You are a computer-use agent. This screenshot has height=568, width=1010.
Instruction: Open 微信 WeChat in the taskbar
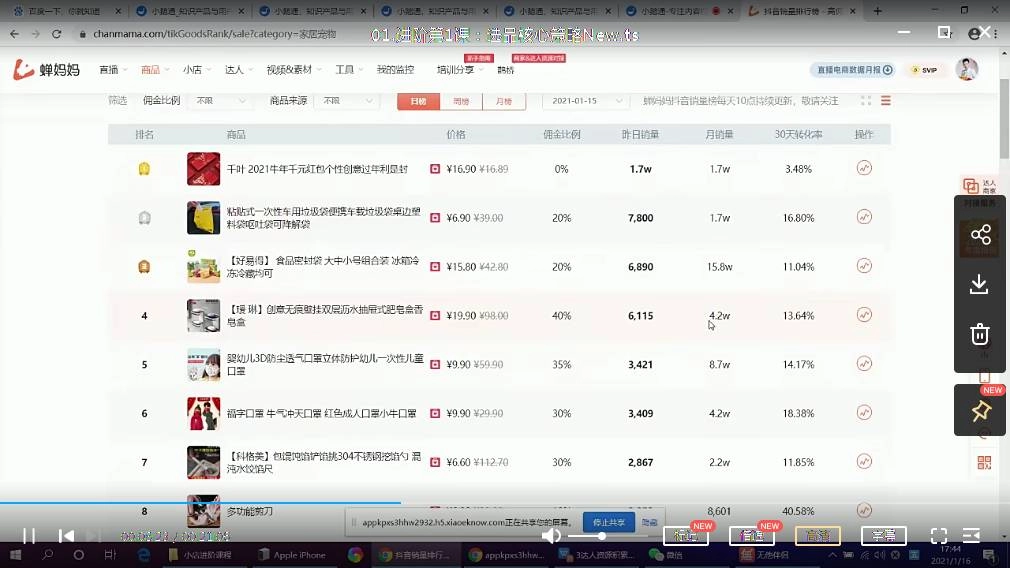[667, 554]
